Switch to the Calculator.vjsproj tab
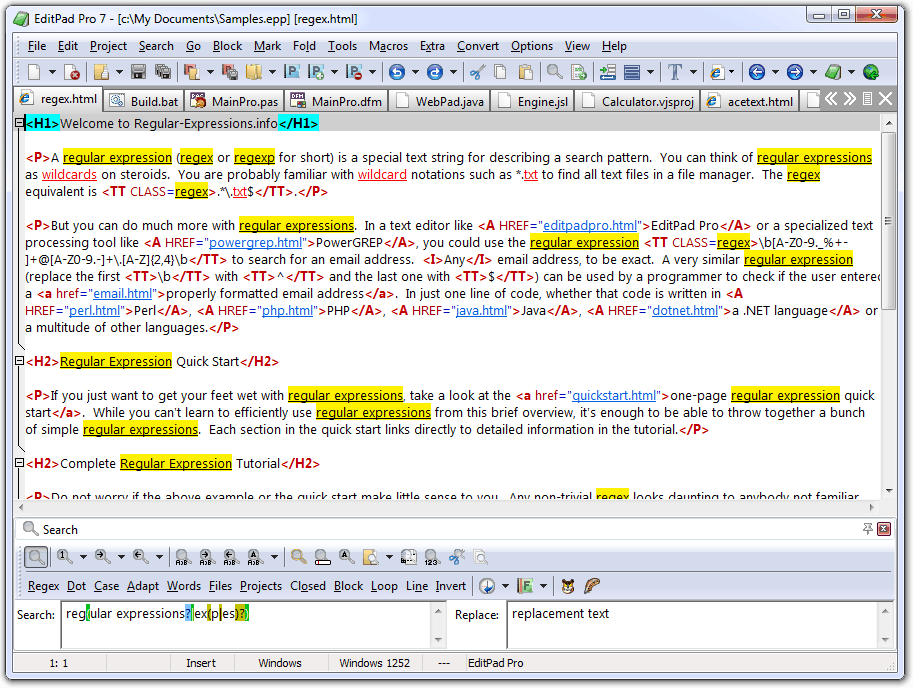 [x=638, y=101]
